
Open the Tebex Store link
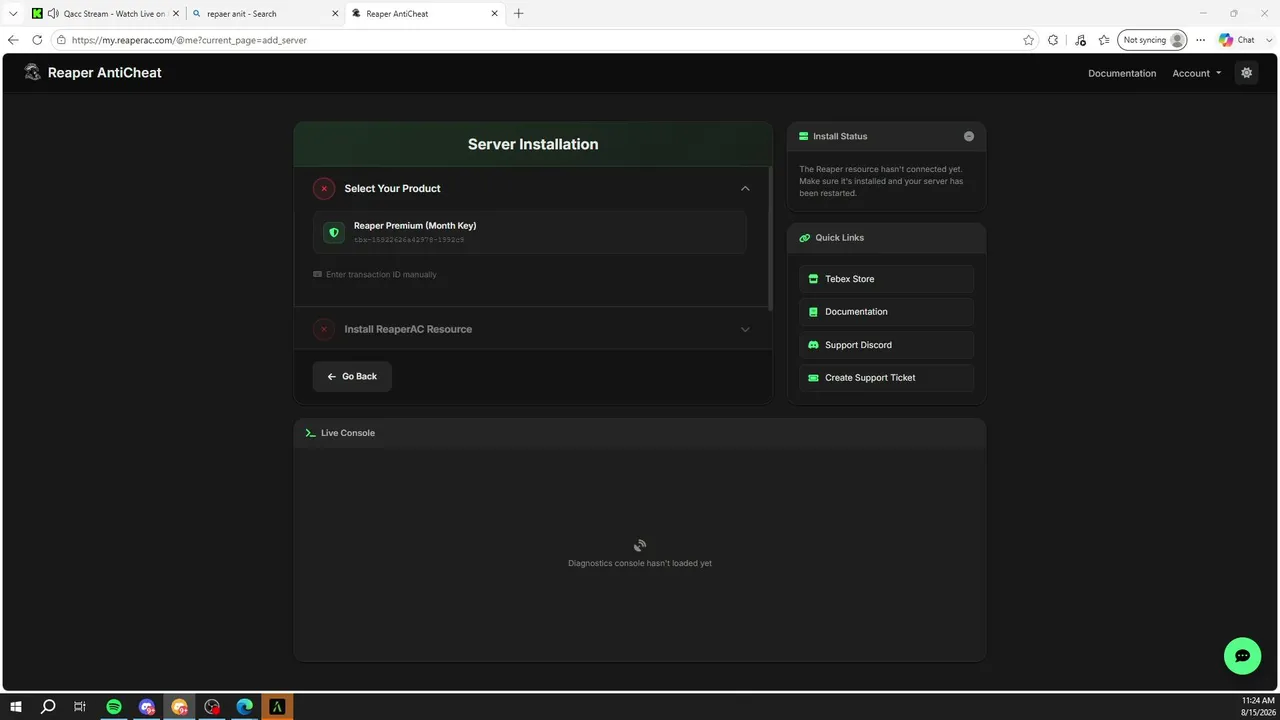(x=886, y=279)
